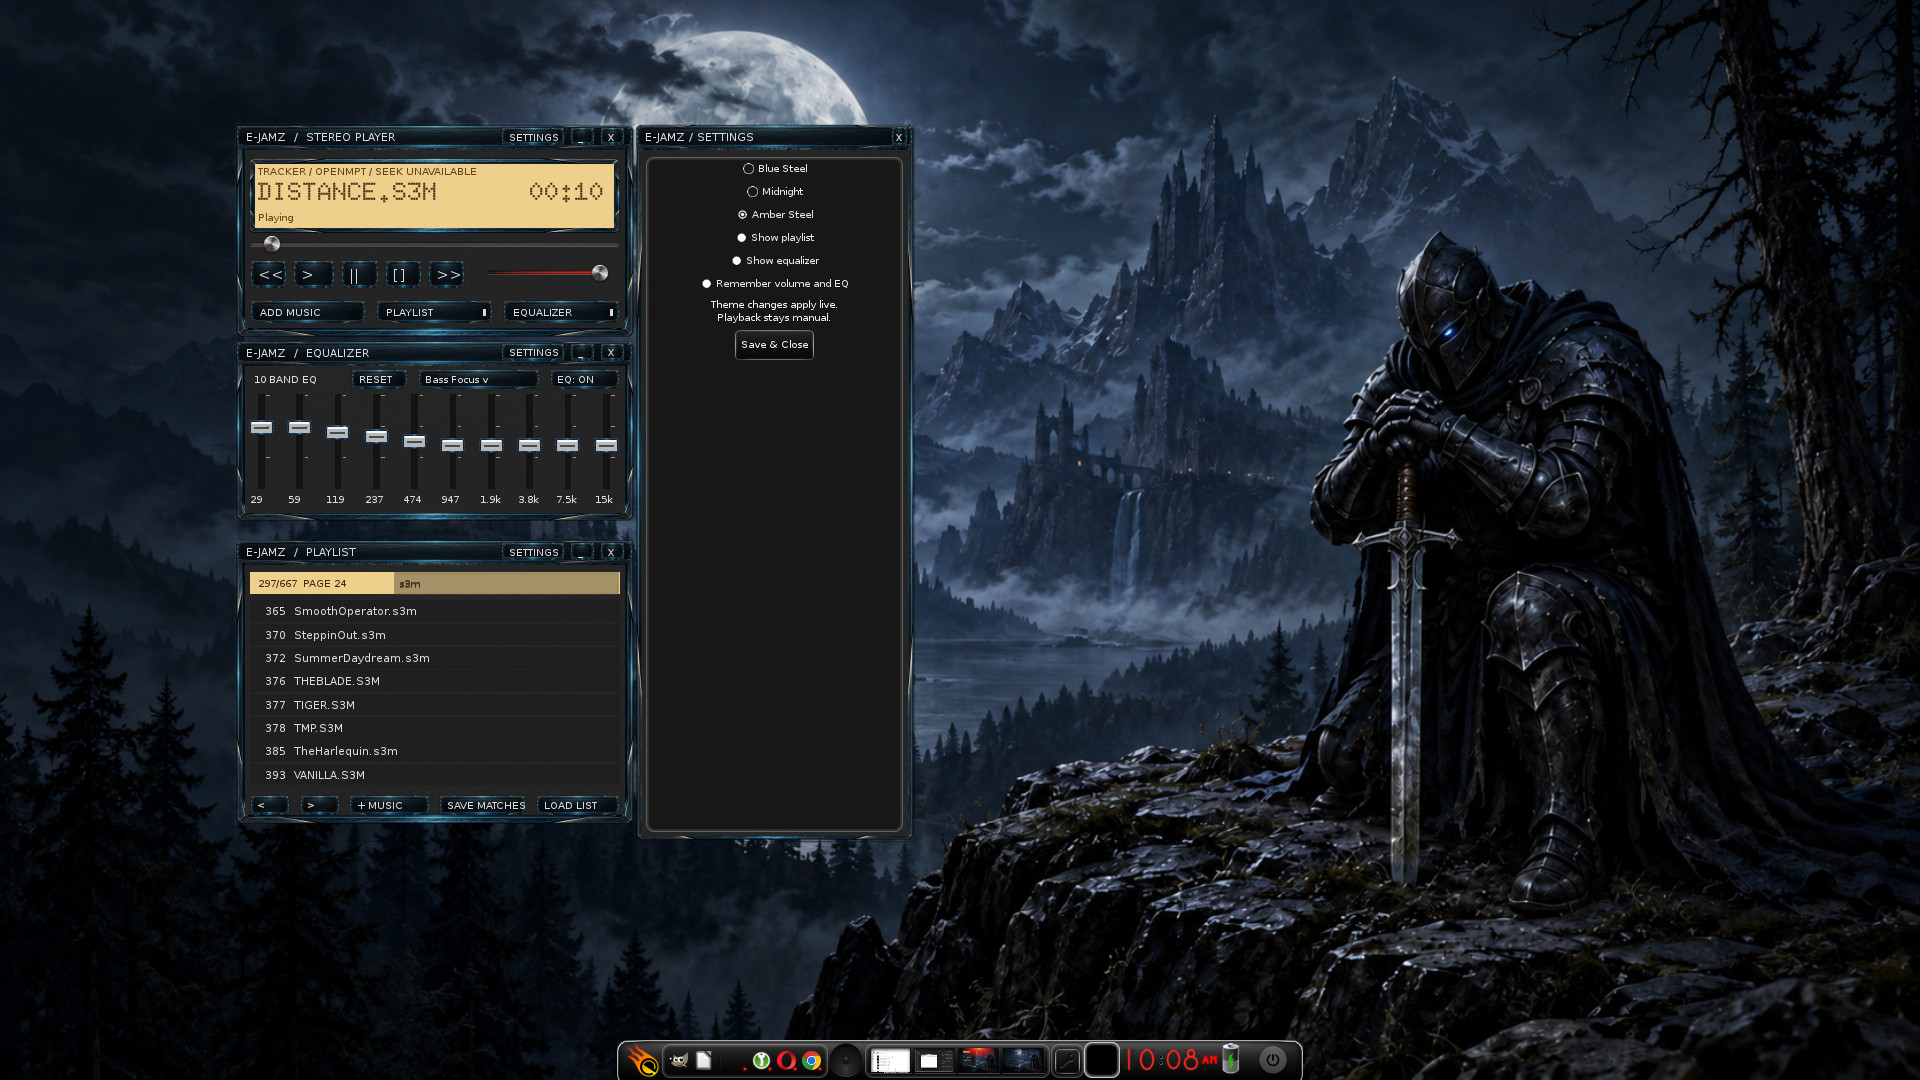
Task: Open GIMP from the dock
Action: [x=679, y=1060]
